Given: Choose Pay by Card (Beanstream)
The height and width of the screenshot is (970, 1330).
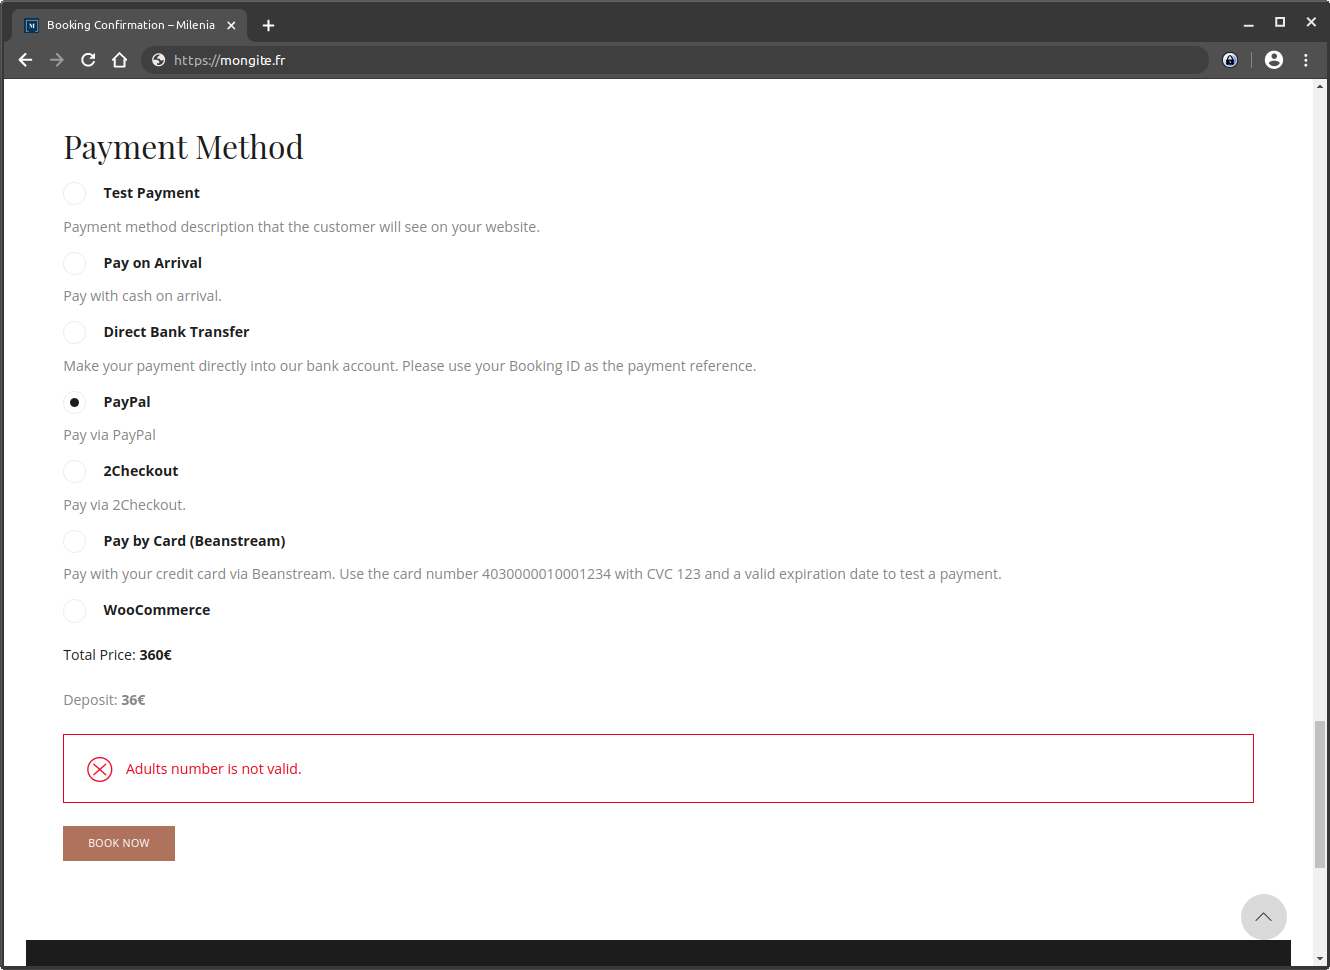Looking at the screenshot, I should [x=75, y=541].
